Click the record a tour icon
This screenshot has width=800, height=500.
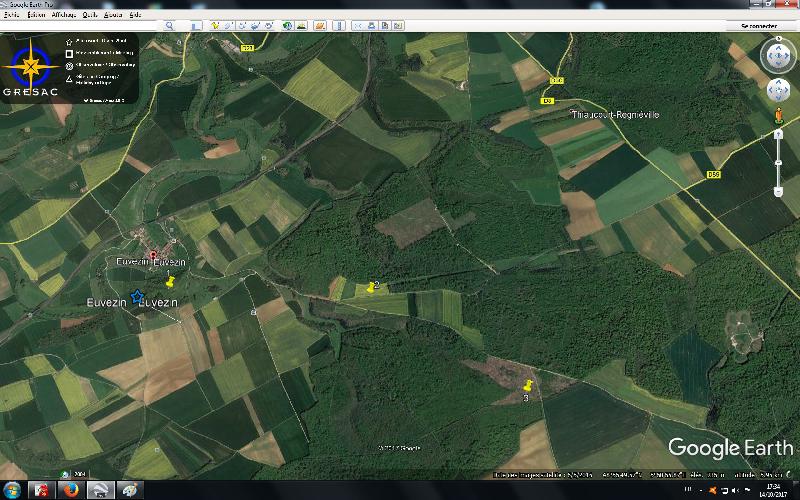pyautogui.click(x=269, y=26)
